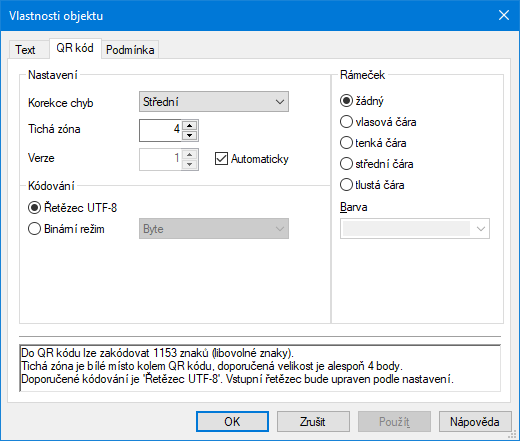Switch to the Podmínka tab

point(130,50)
